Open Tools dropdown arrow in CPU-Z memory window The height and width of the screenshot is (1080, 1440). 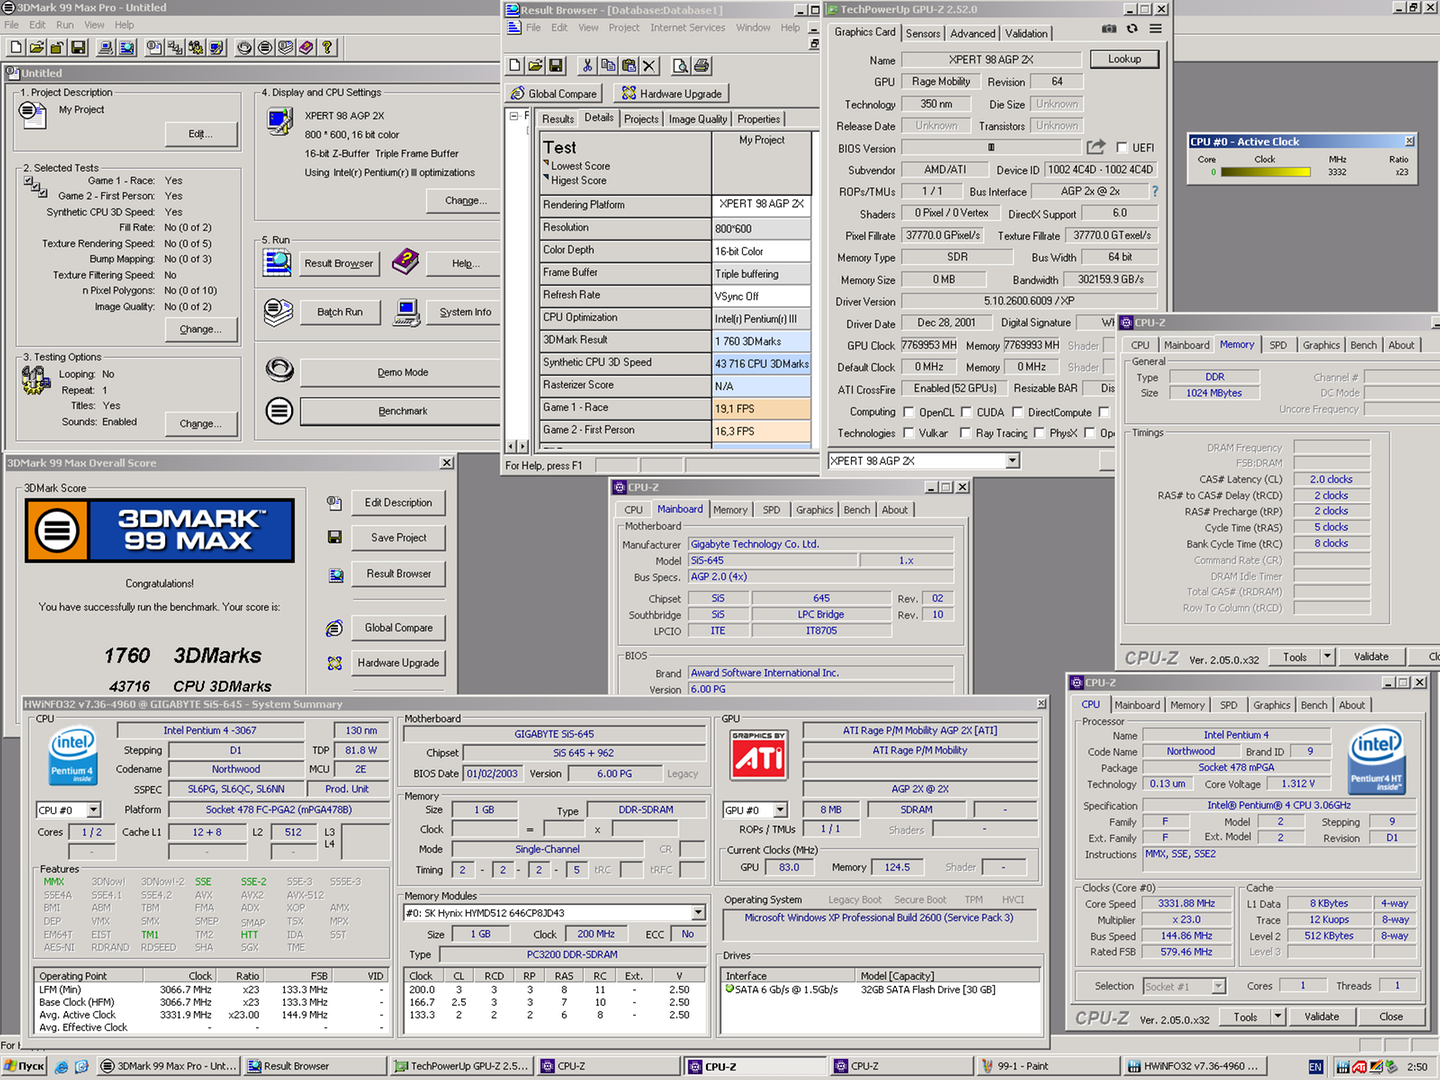point(1327,657)
